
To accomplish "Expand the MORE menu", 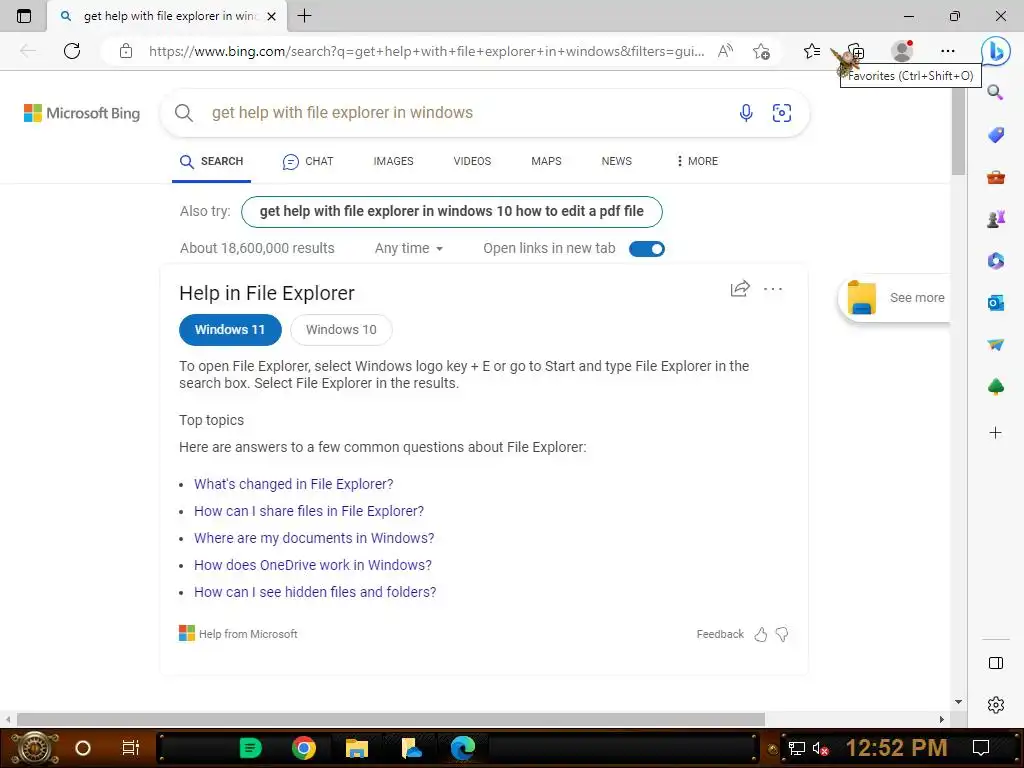I will click(697, 161).
